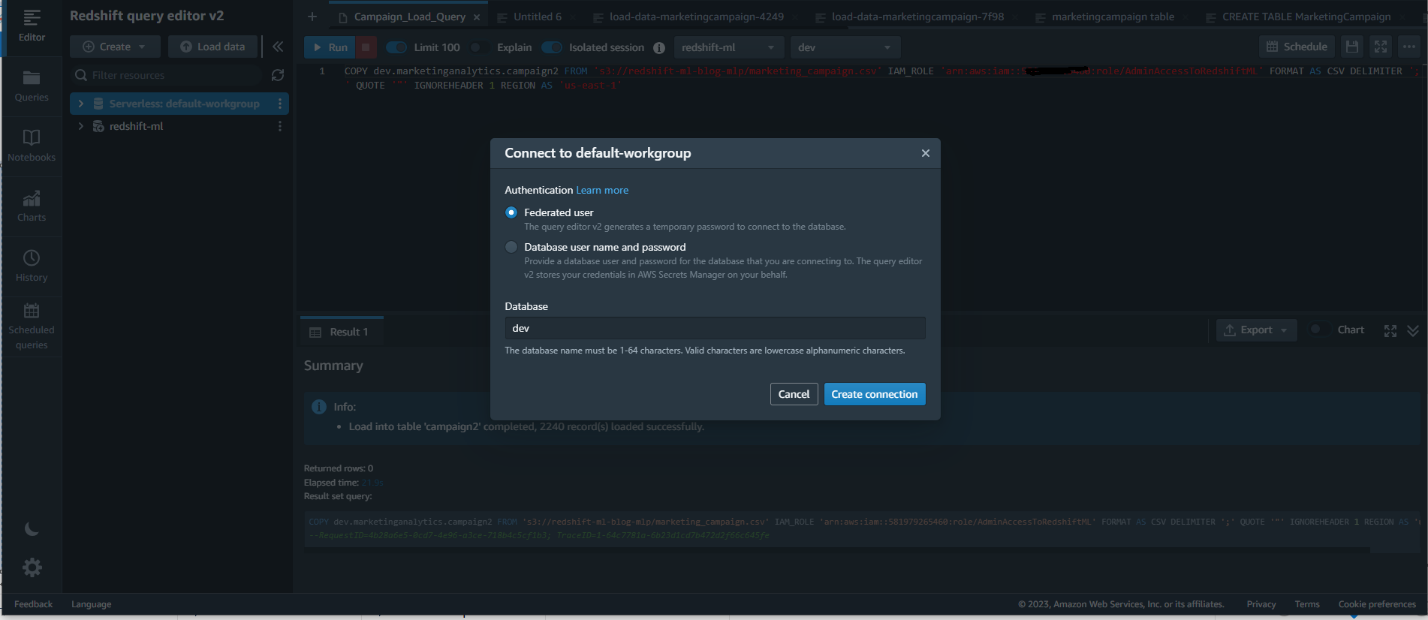1428x620 pixels.
Task: Open the Editor view in sidebar
Action: tap(32, 25)
